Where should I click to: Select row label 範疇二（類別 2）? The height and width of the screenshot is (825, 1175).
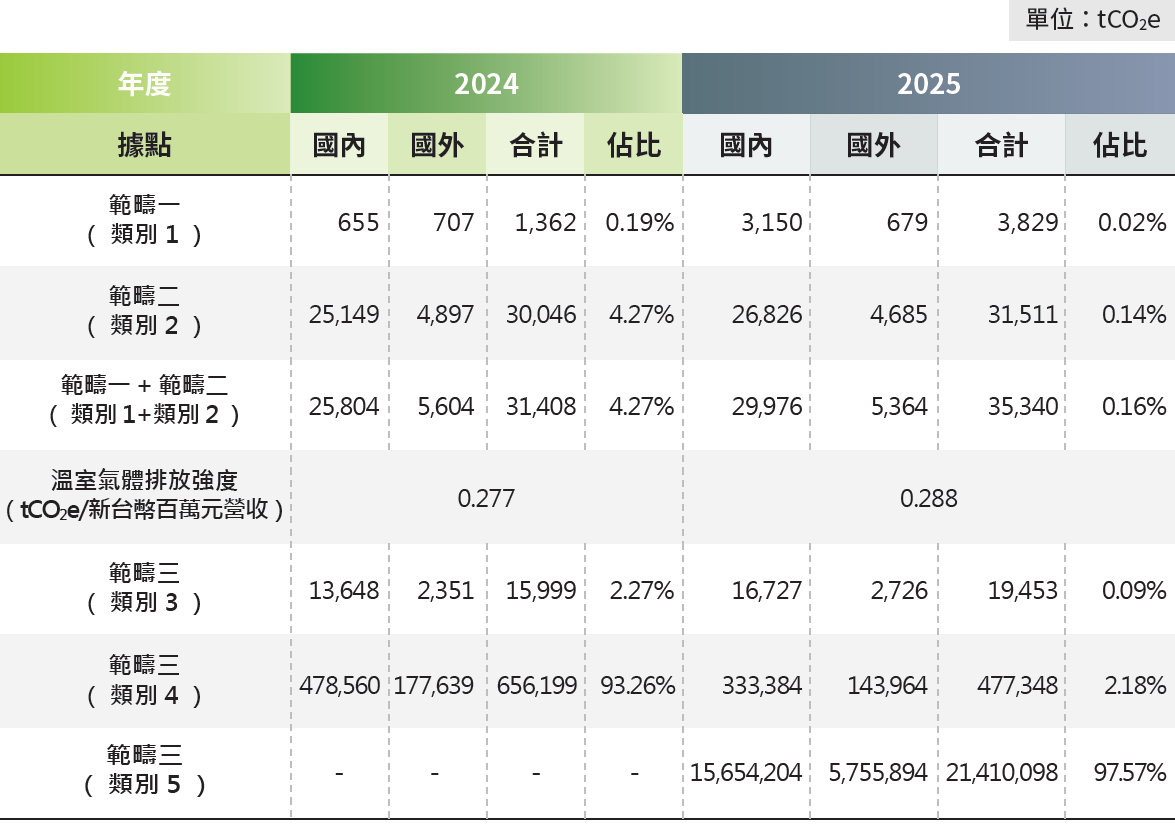click(x=145, y=311)
